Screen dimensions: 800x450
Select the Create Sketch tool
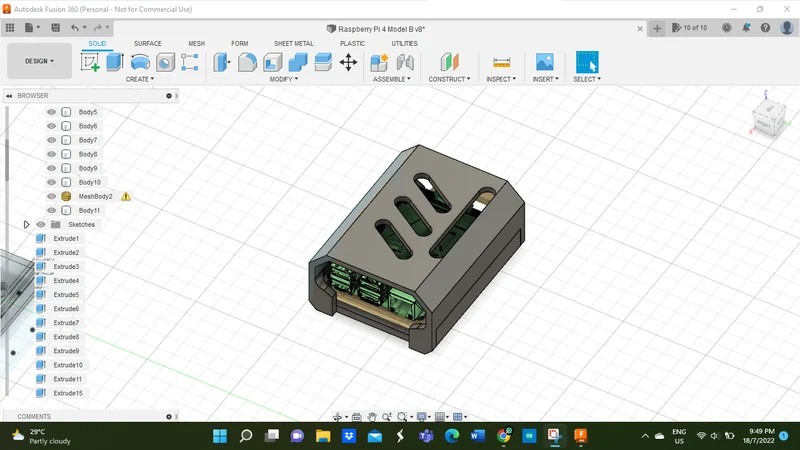point(90,62)
